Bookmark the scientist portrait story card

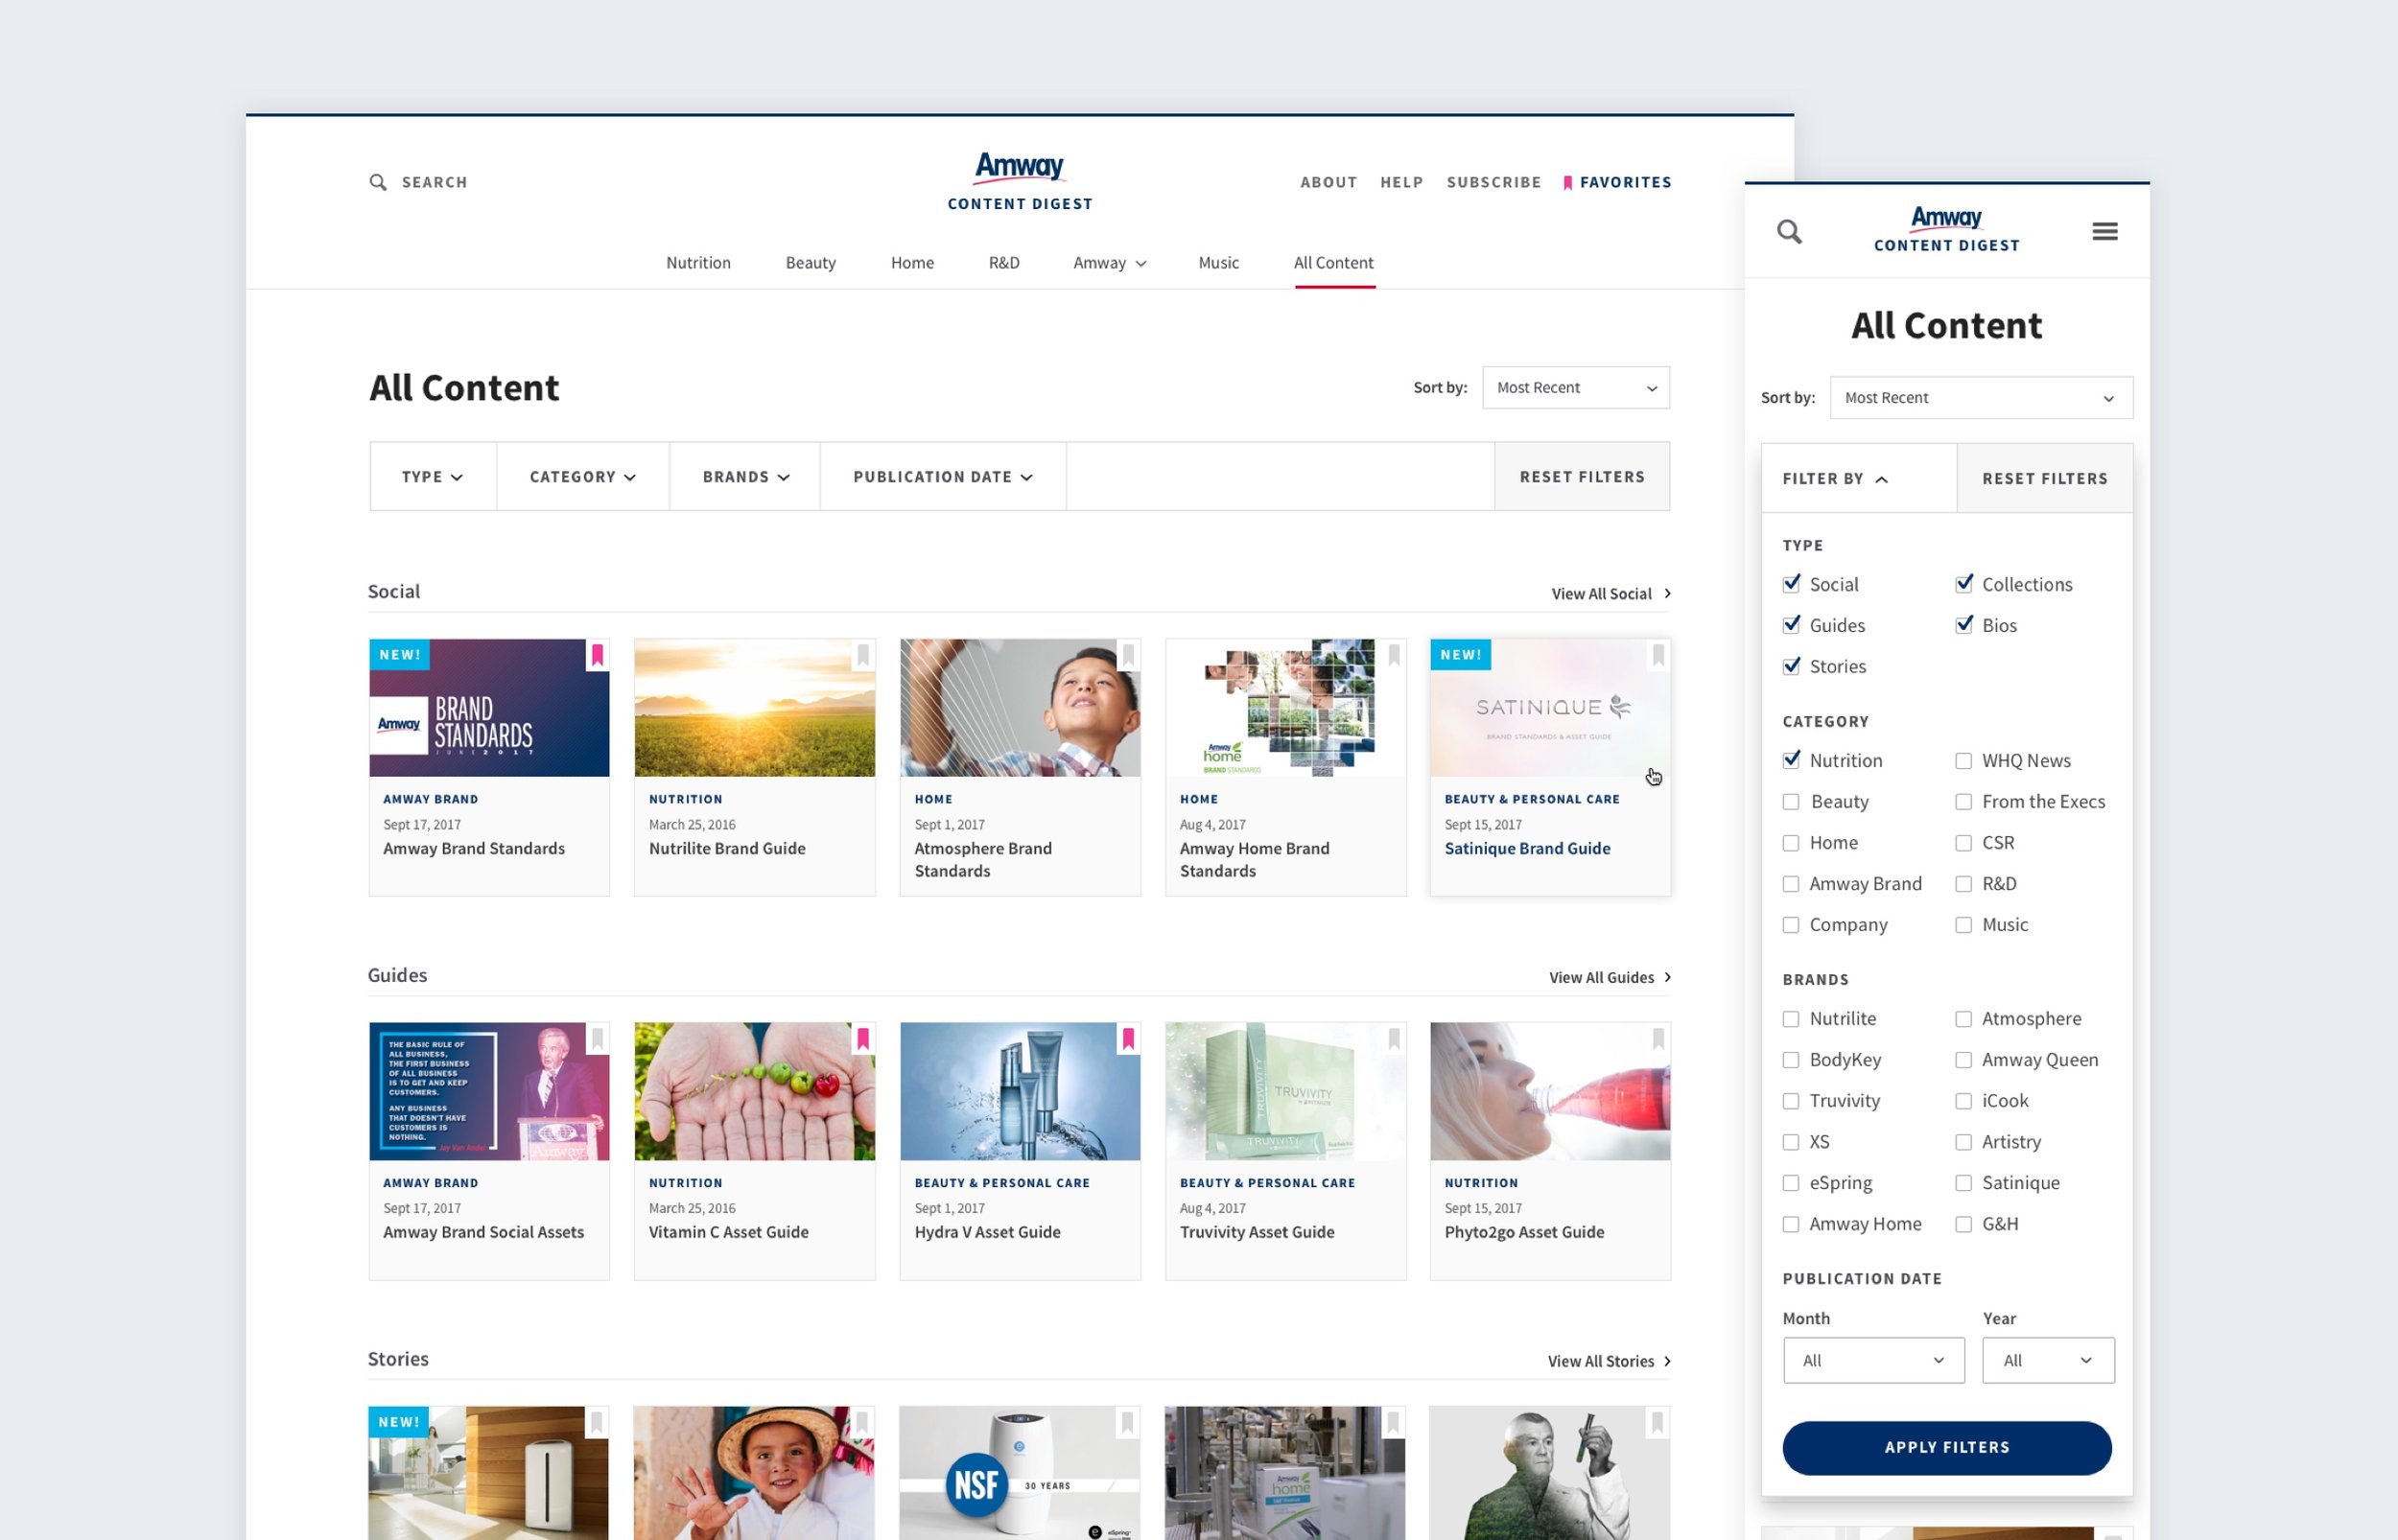(1657, 1422)
